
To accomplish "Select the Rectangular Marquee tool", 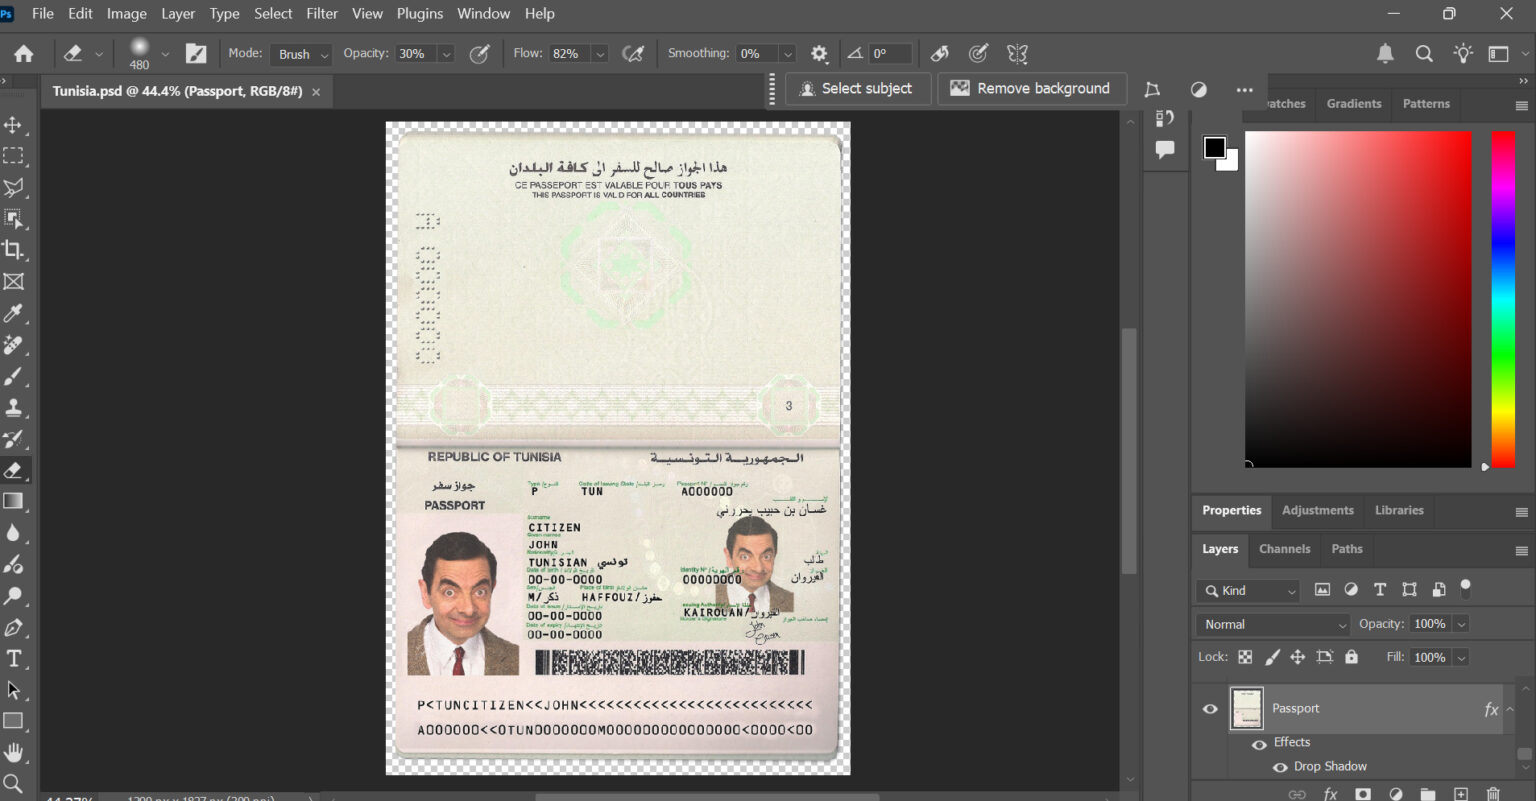I will tap(13, 156).
